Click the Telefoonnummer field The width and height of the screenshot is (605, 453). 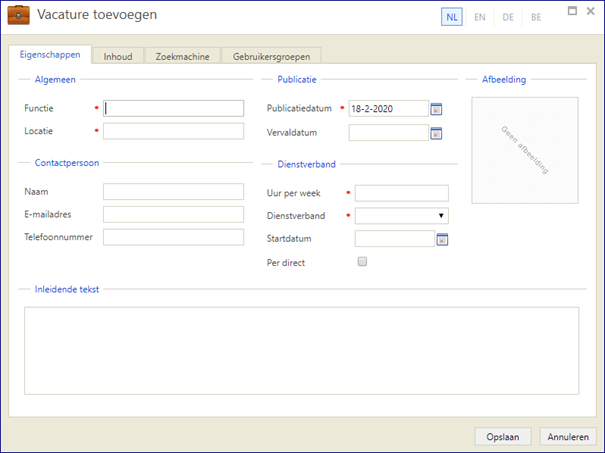[x=173, y=237]
